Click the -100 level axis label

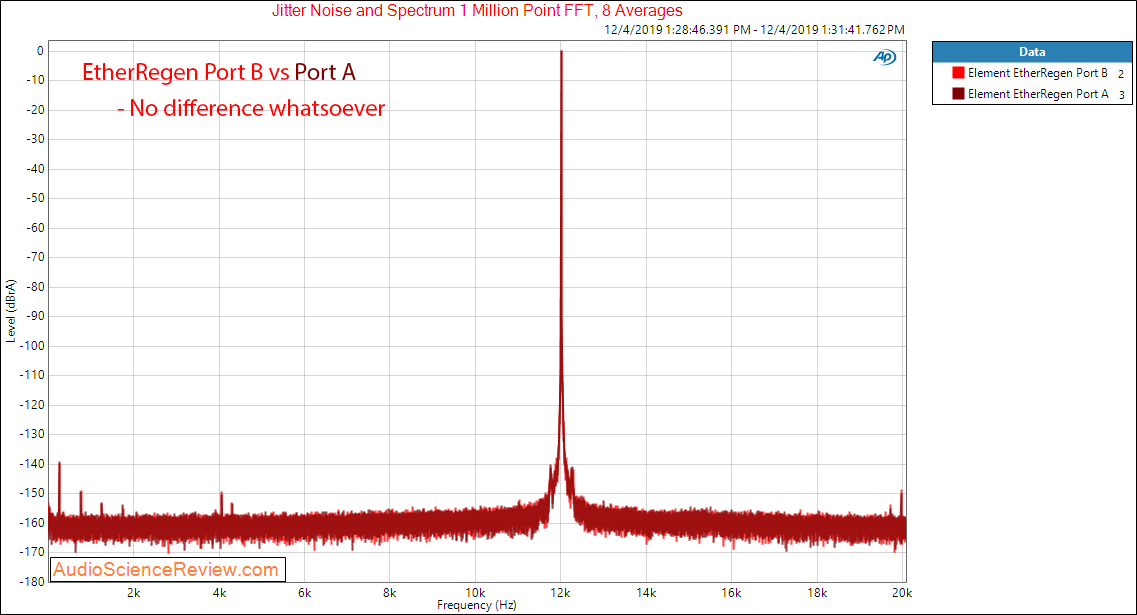point(32,345)
